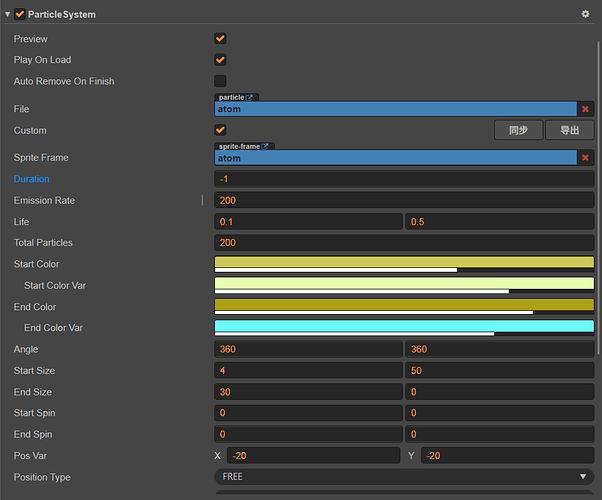602x500 pixels.
Task: Click the particle type link icon
Action: (x=250, y=97)
